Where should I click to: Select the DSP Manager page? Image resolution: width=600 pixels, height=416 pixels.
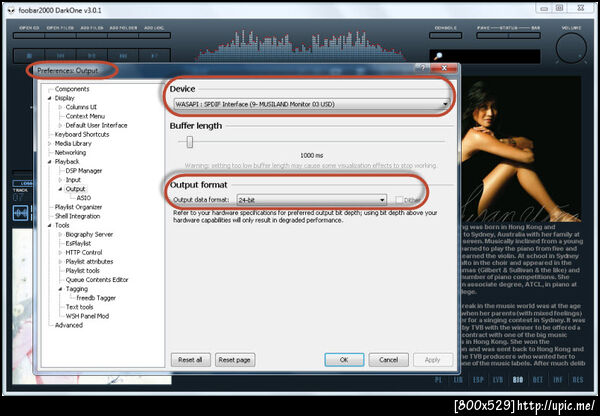[x=84, y=171]
